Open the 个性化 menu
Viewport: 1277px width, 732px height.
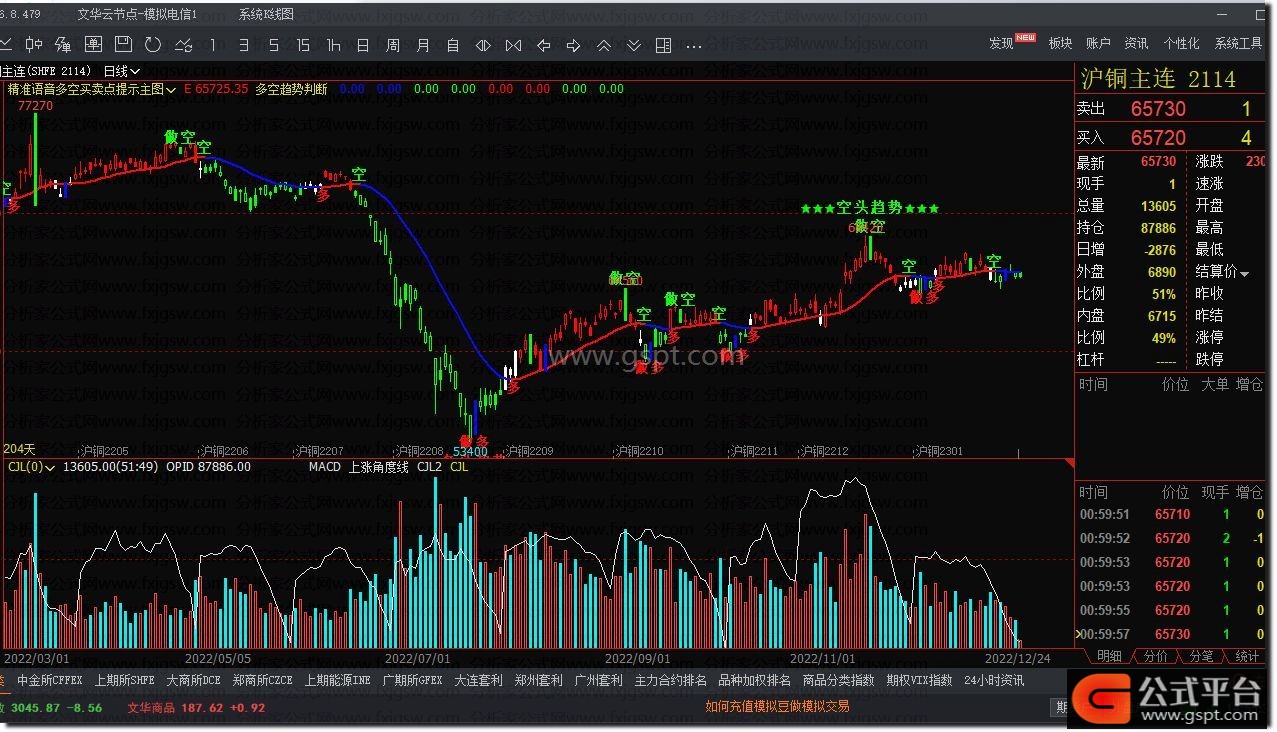[1181, 43]
